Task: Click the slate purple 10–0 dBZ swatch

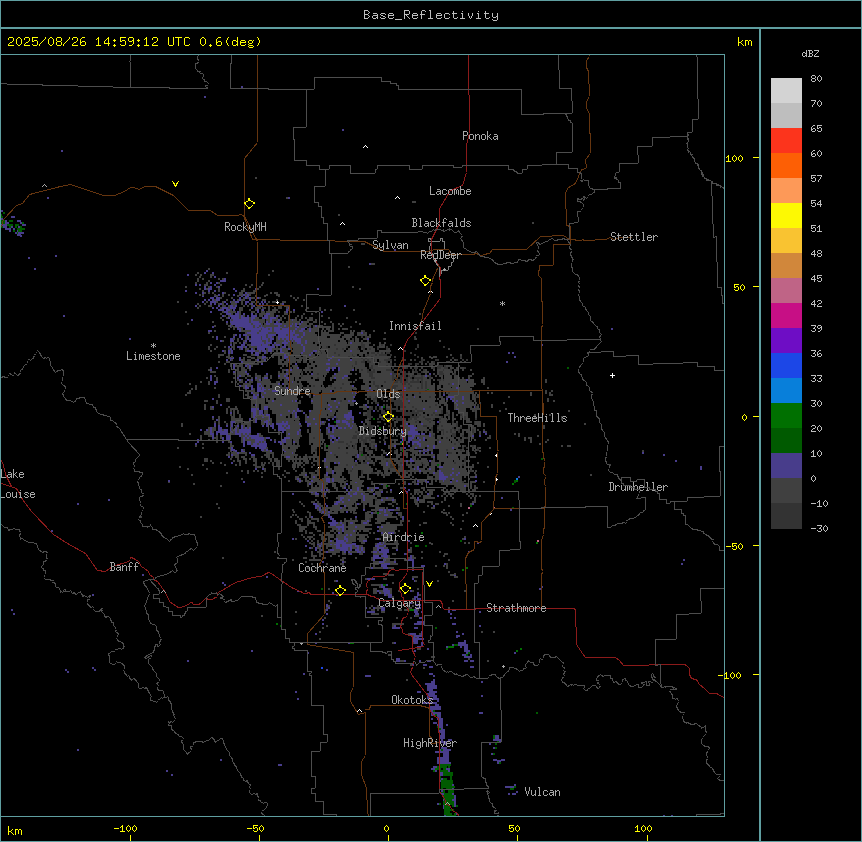Action: click(x=786, y=466)
